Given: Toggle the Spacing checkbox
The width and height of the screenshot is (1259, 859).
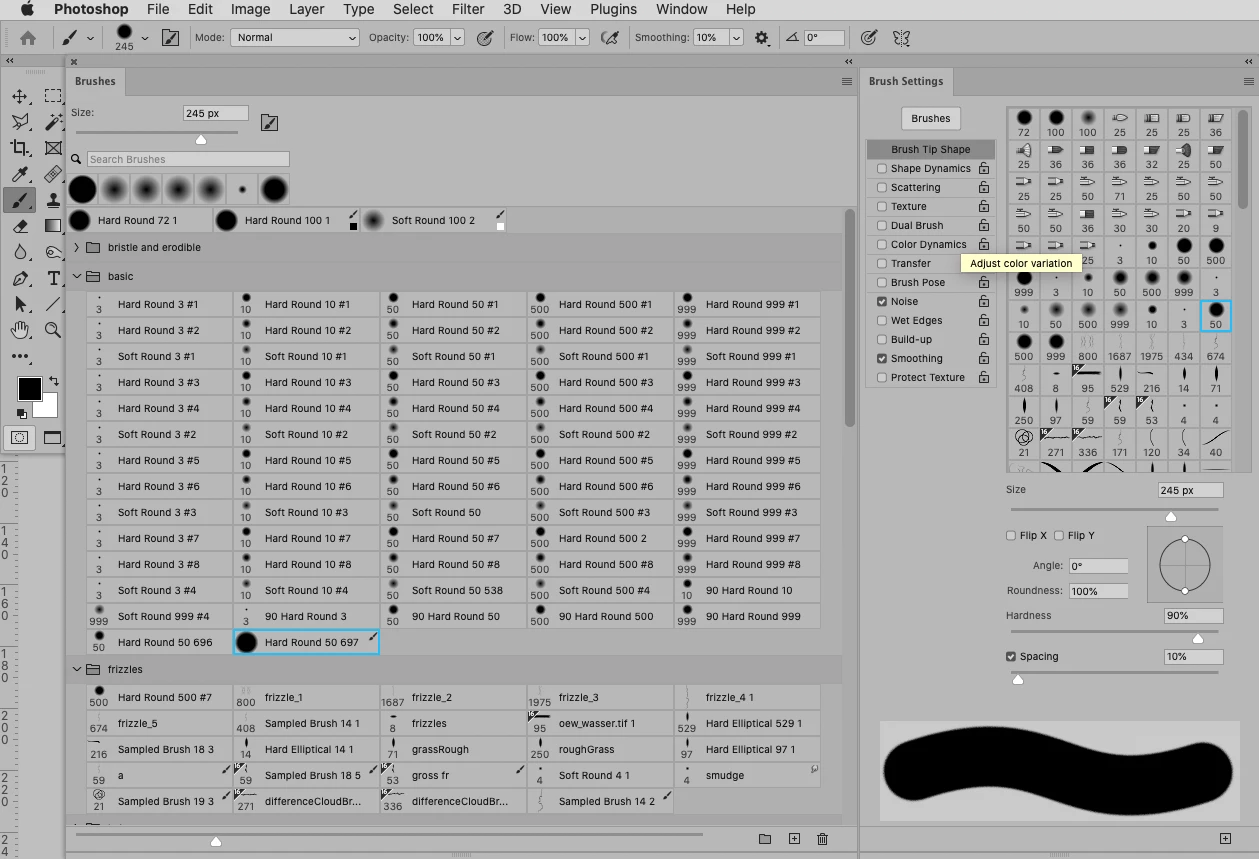Looking at the screenshot, I should [1011, 656].
